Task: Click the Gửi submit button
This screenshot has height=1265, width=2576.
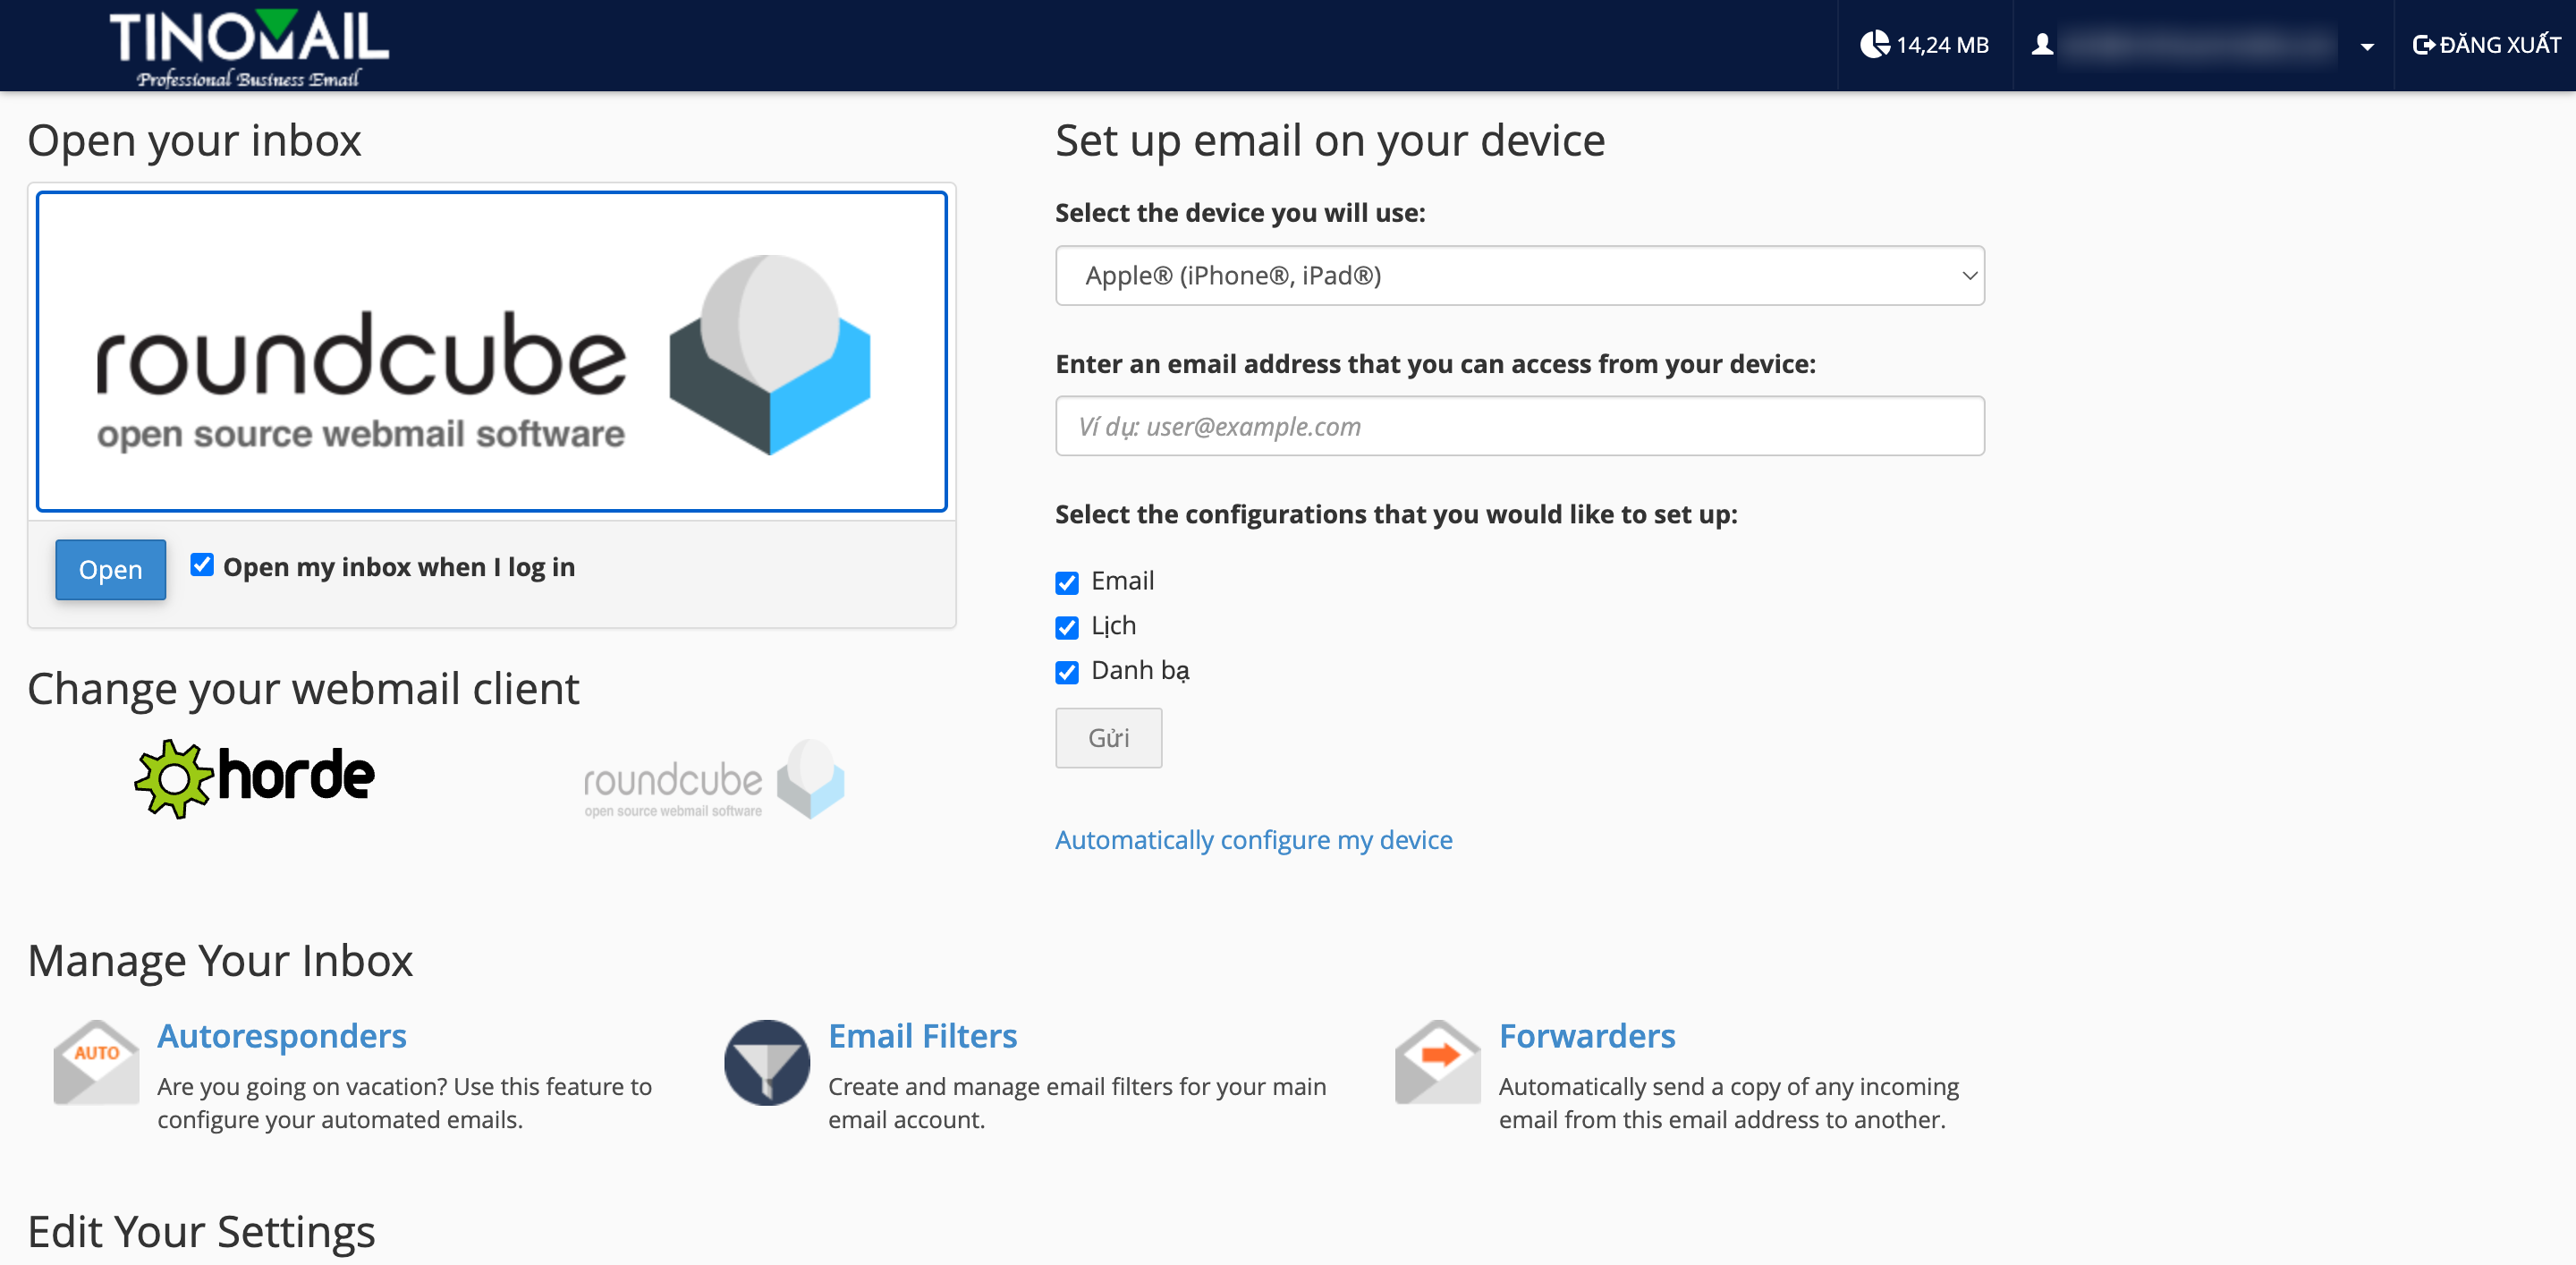Action: pyautogui.click(x=1108, y=738)
